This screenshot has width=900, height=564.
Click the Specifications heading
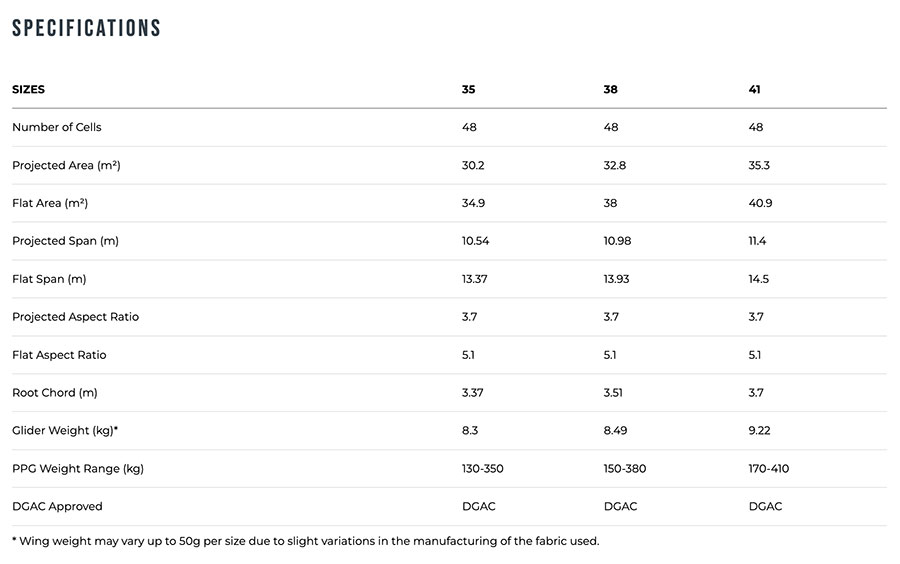tap(86, 28)
